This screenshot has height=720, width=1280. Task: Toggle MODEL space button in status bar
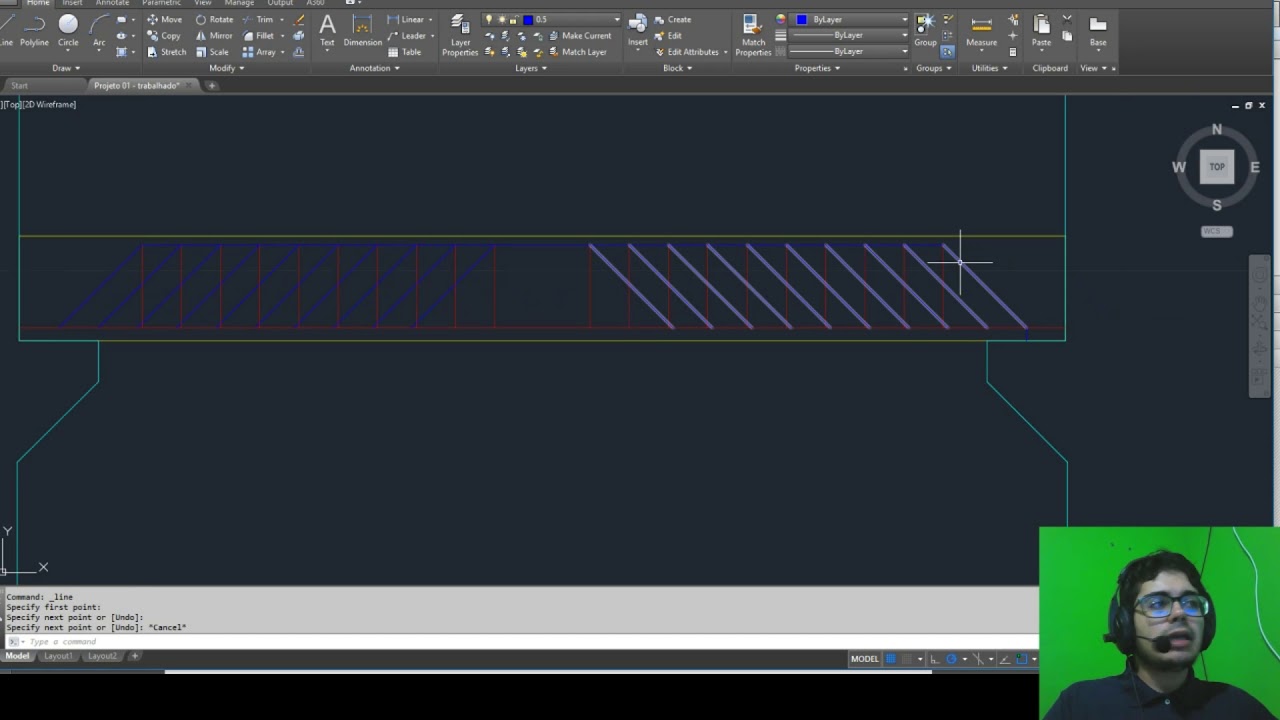pyautogui.click(x=864, y=659)
